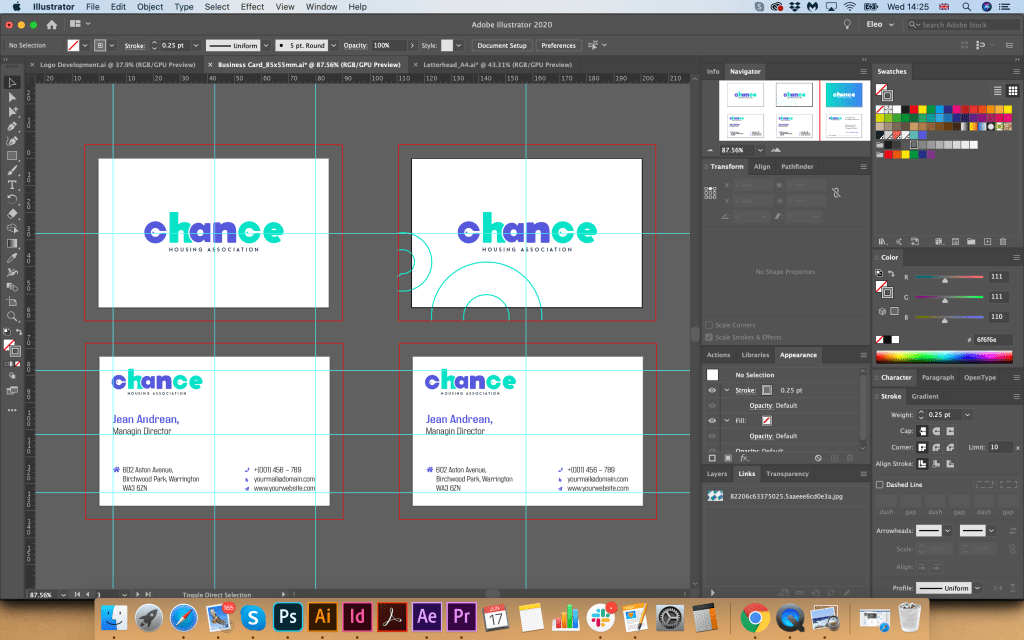Select the Pen tool
Screen dimensions: 1024x640
12,127
